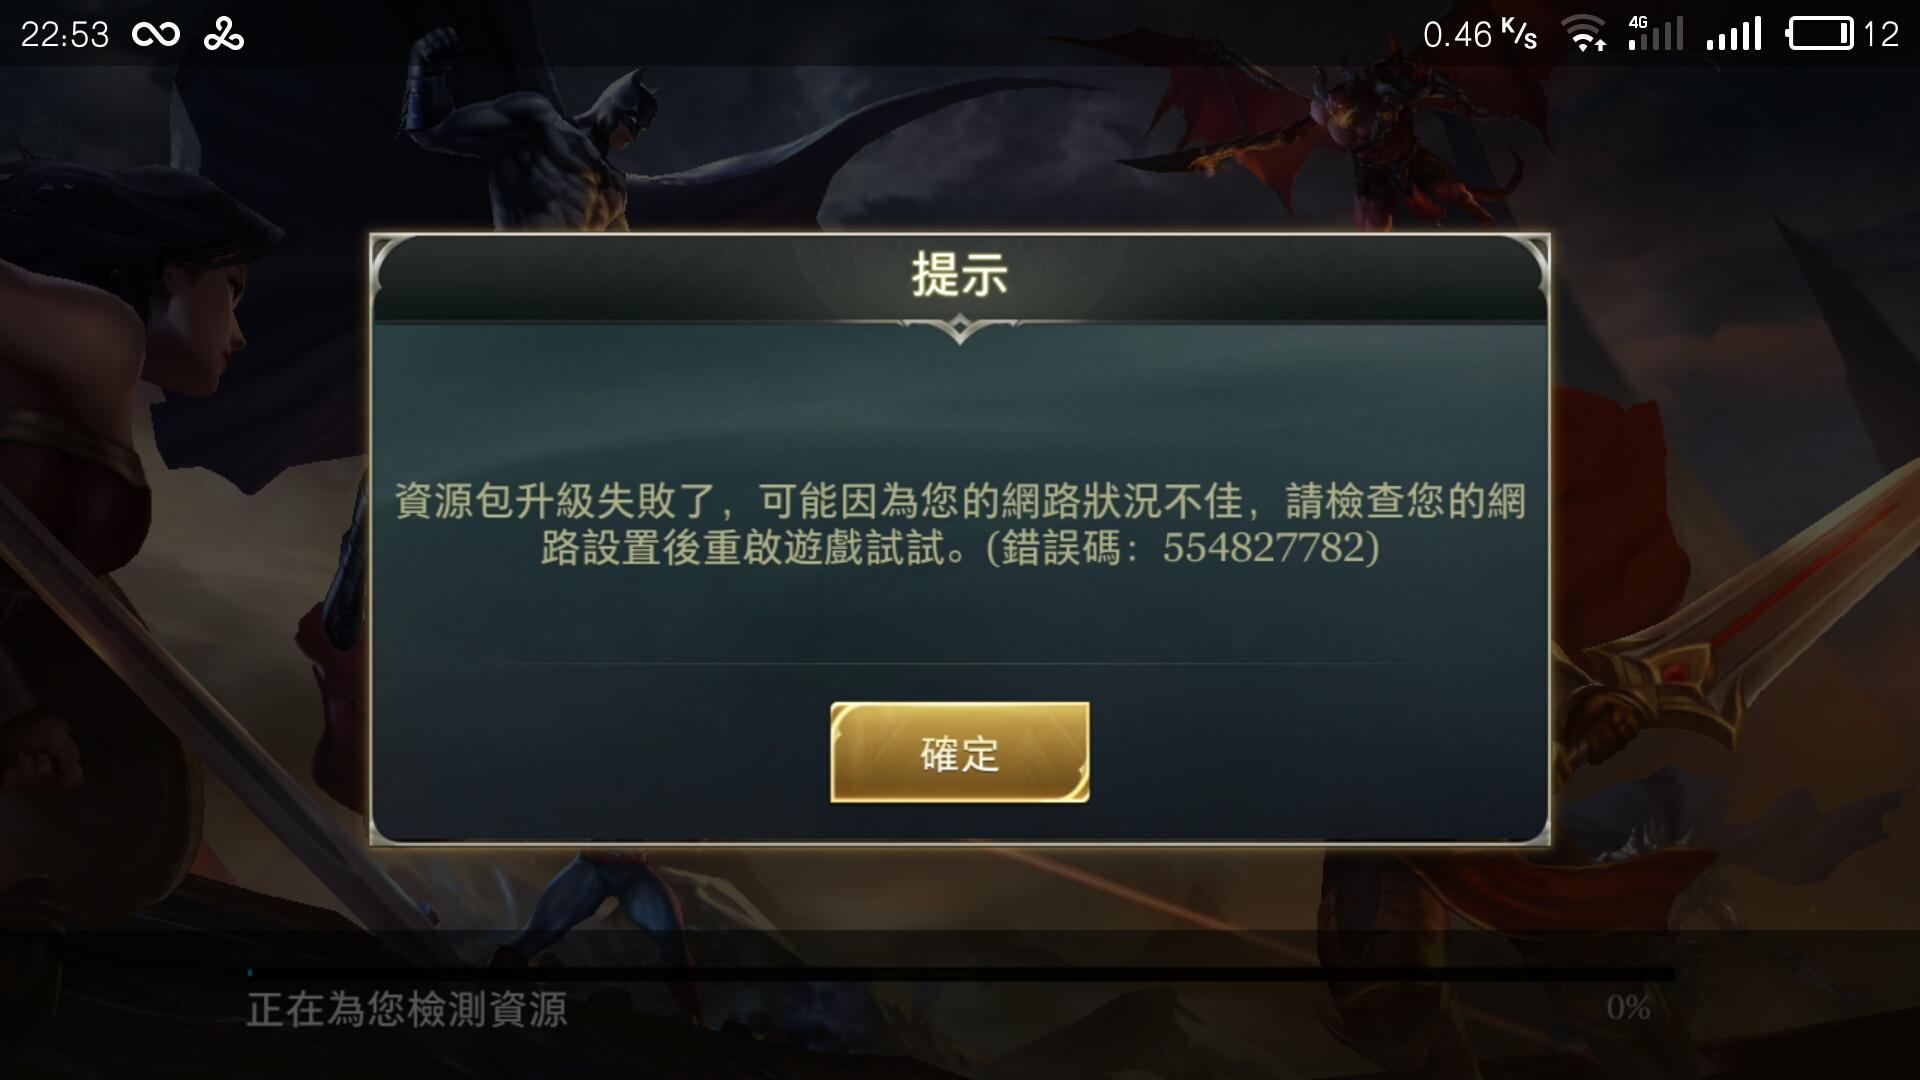
Task: Tap the Wonder Woman character on left
Action: point(130,500)
